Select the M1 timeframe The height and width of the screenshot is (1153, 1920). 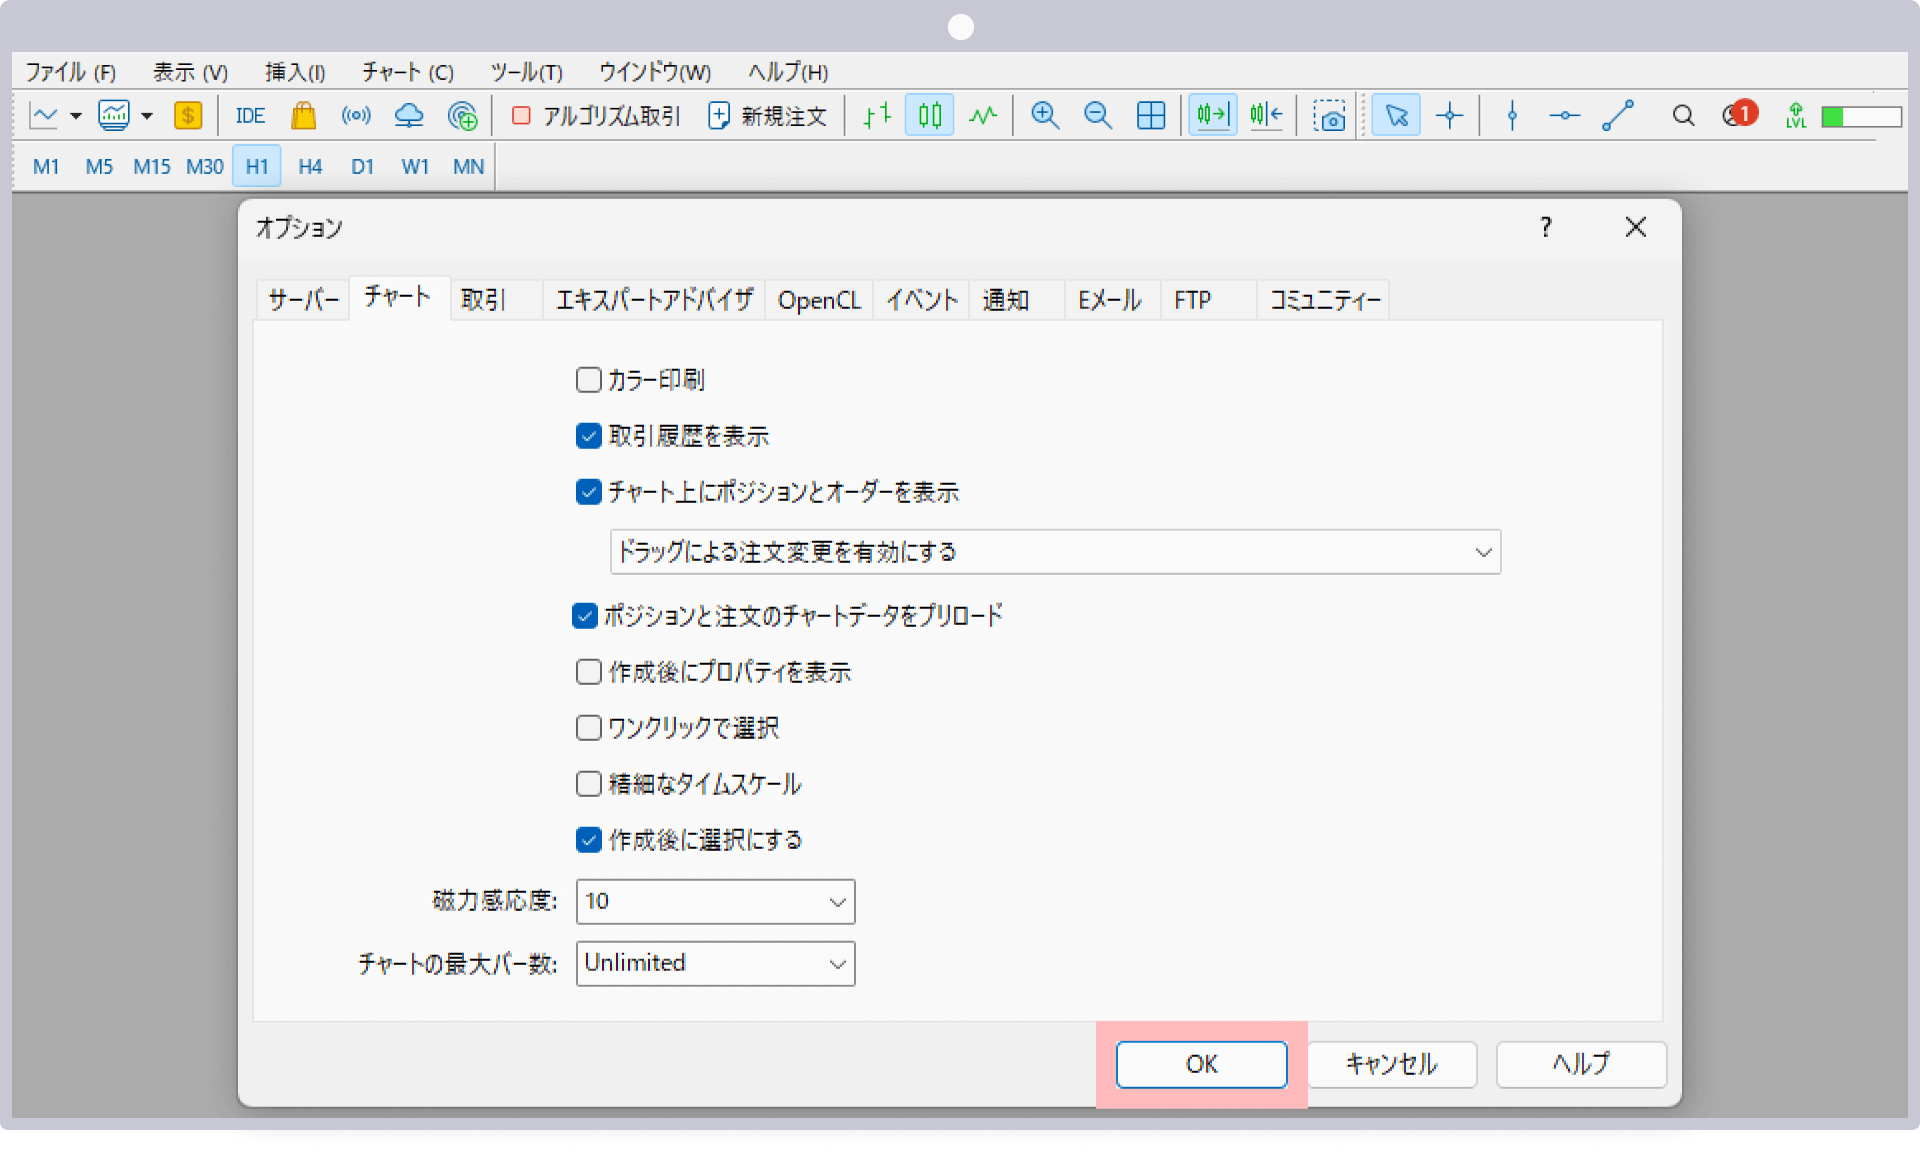point(46,167)
